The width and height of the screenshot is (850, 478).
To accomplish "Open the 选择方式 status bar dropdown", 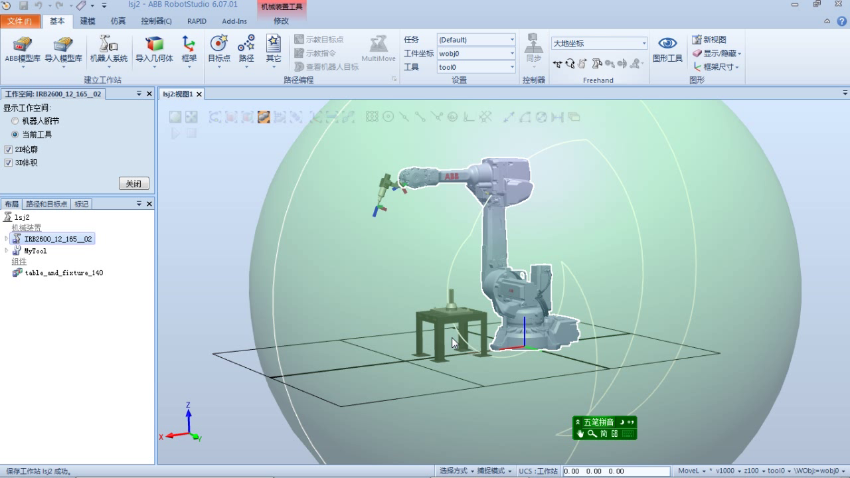I will pos(456,471).
